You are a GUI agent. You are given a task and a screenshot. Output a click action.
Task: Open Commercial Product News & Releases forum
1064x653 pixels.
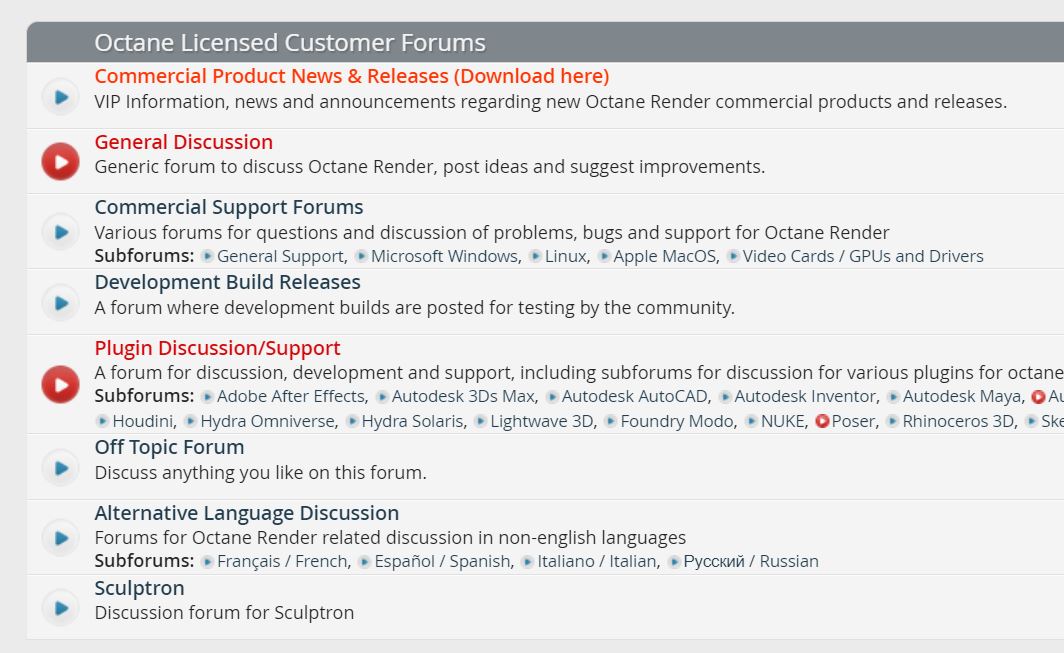351,76
